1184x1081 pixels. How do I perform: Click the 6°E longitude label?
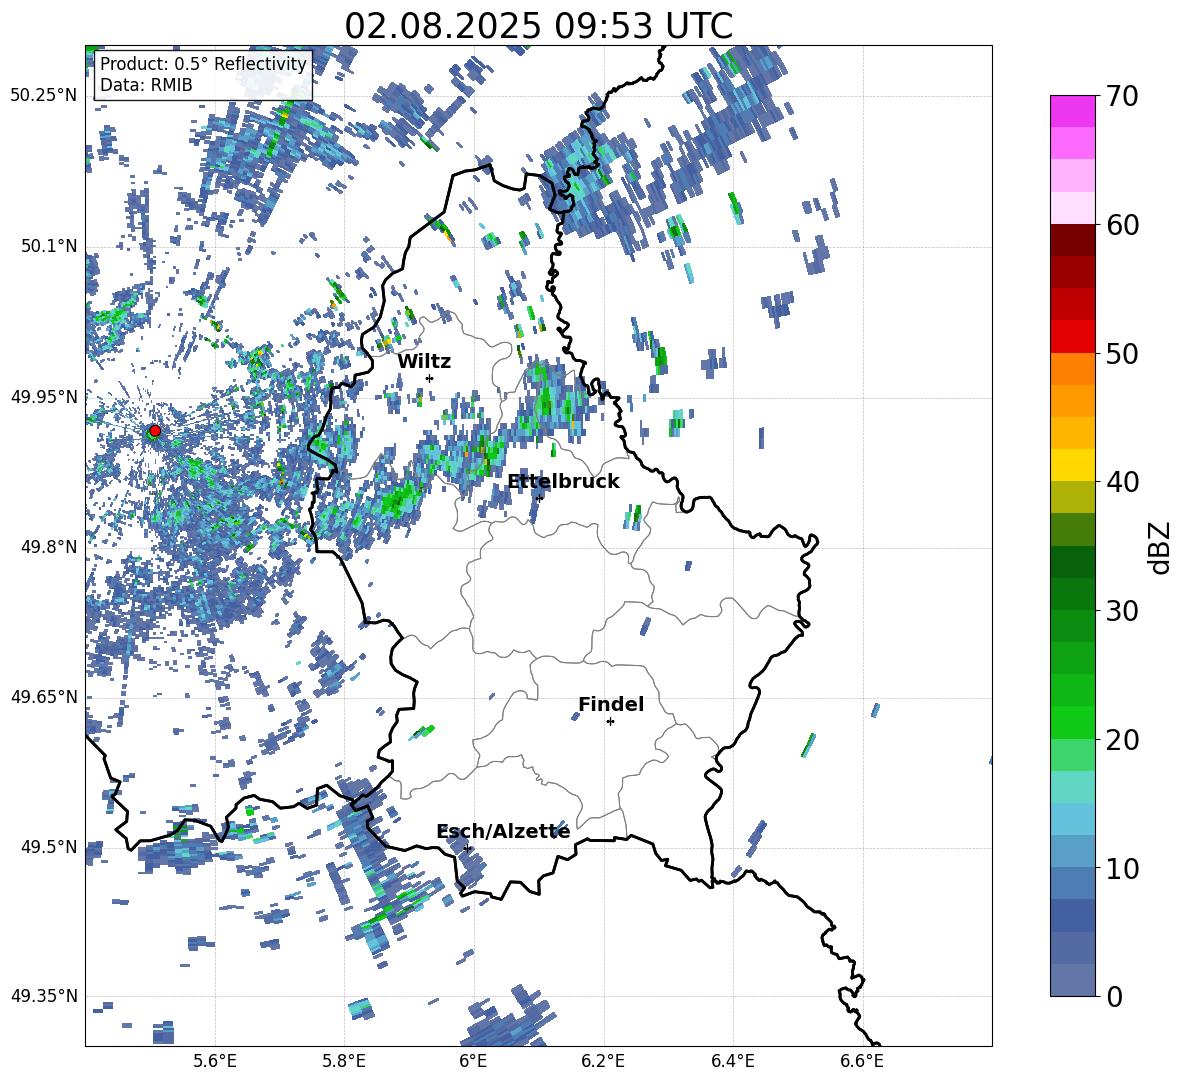(x=473, y=1061)
